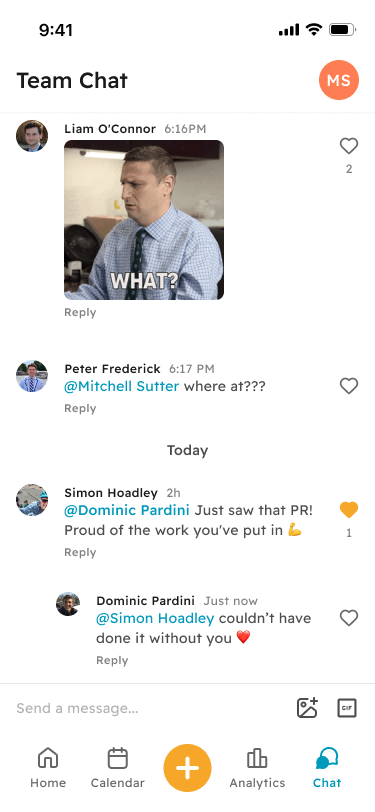The image size is (375, 812).
Task: Reply to Liam O'Connor's GIF
Action: click(80, 312)
